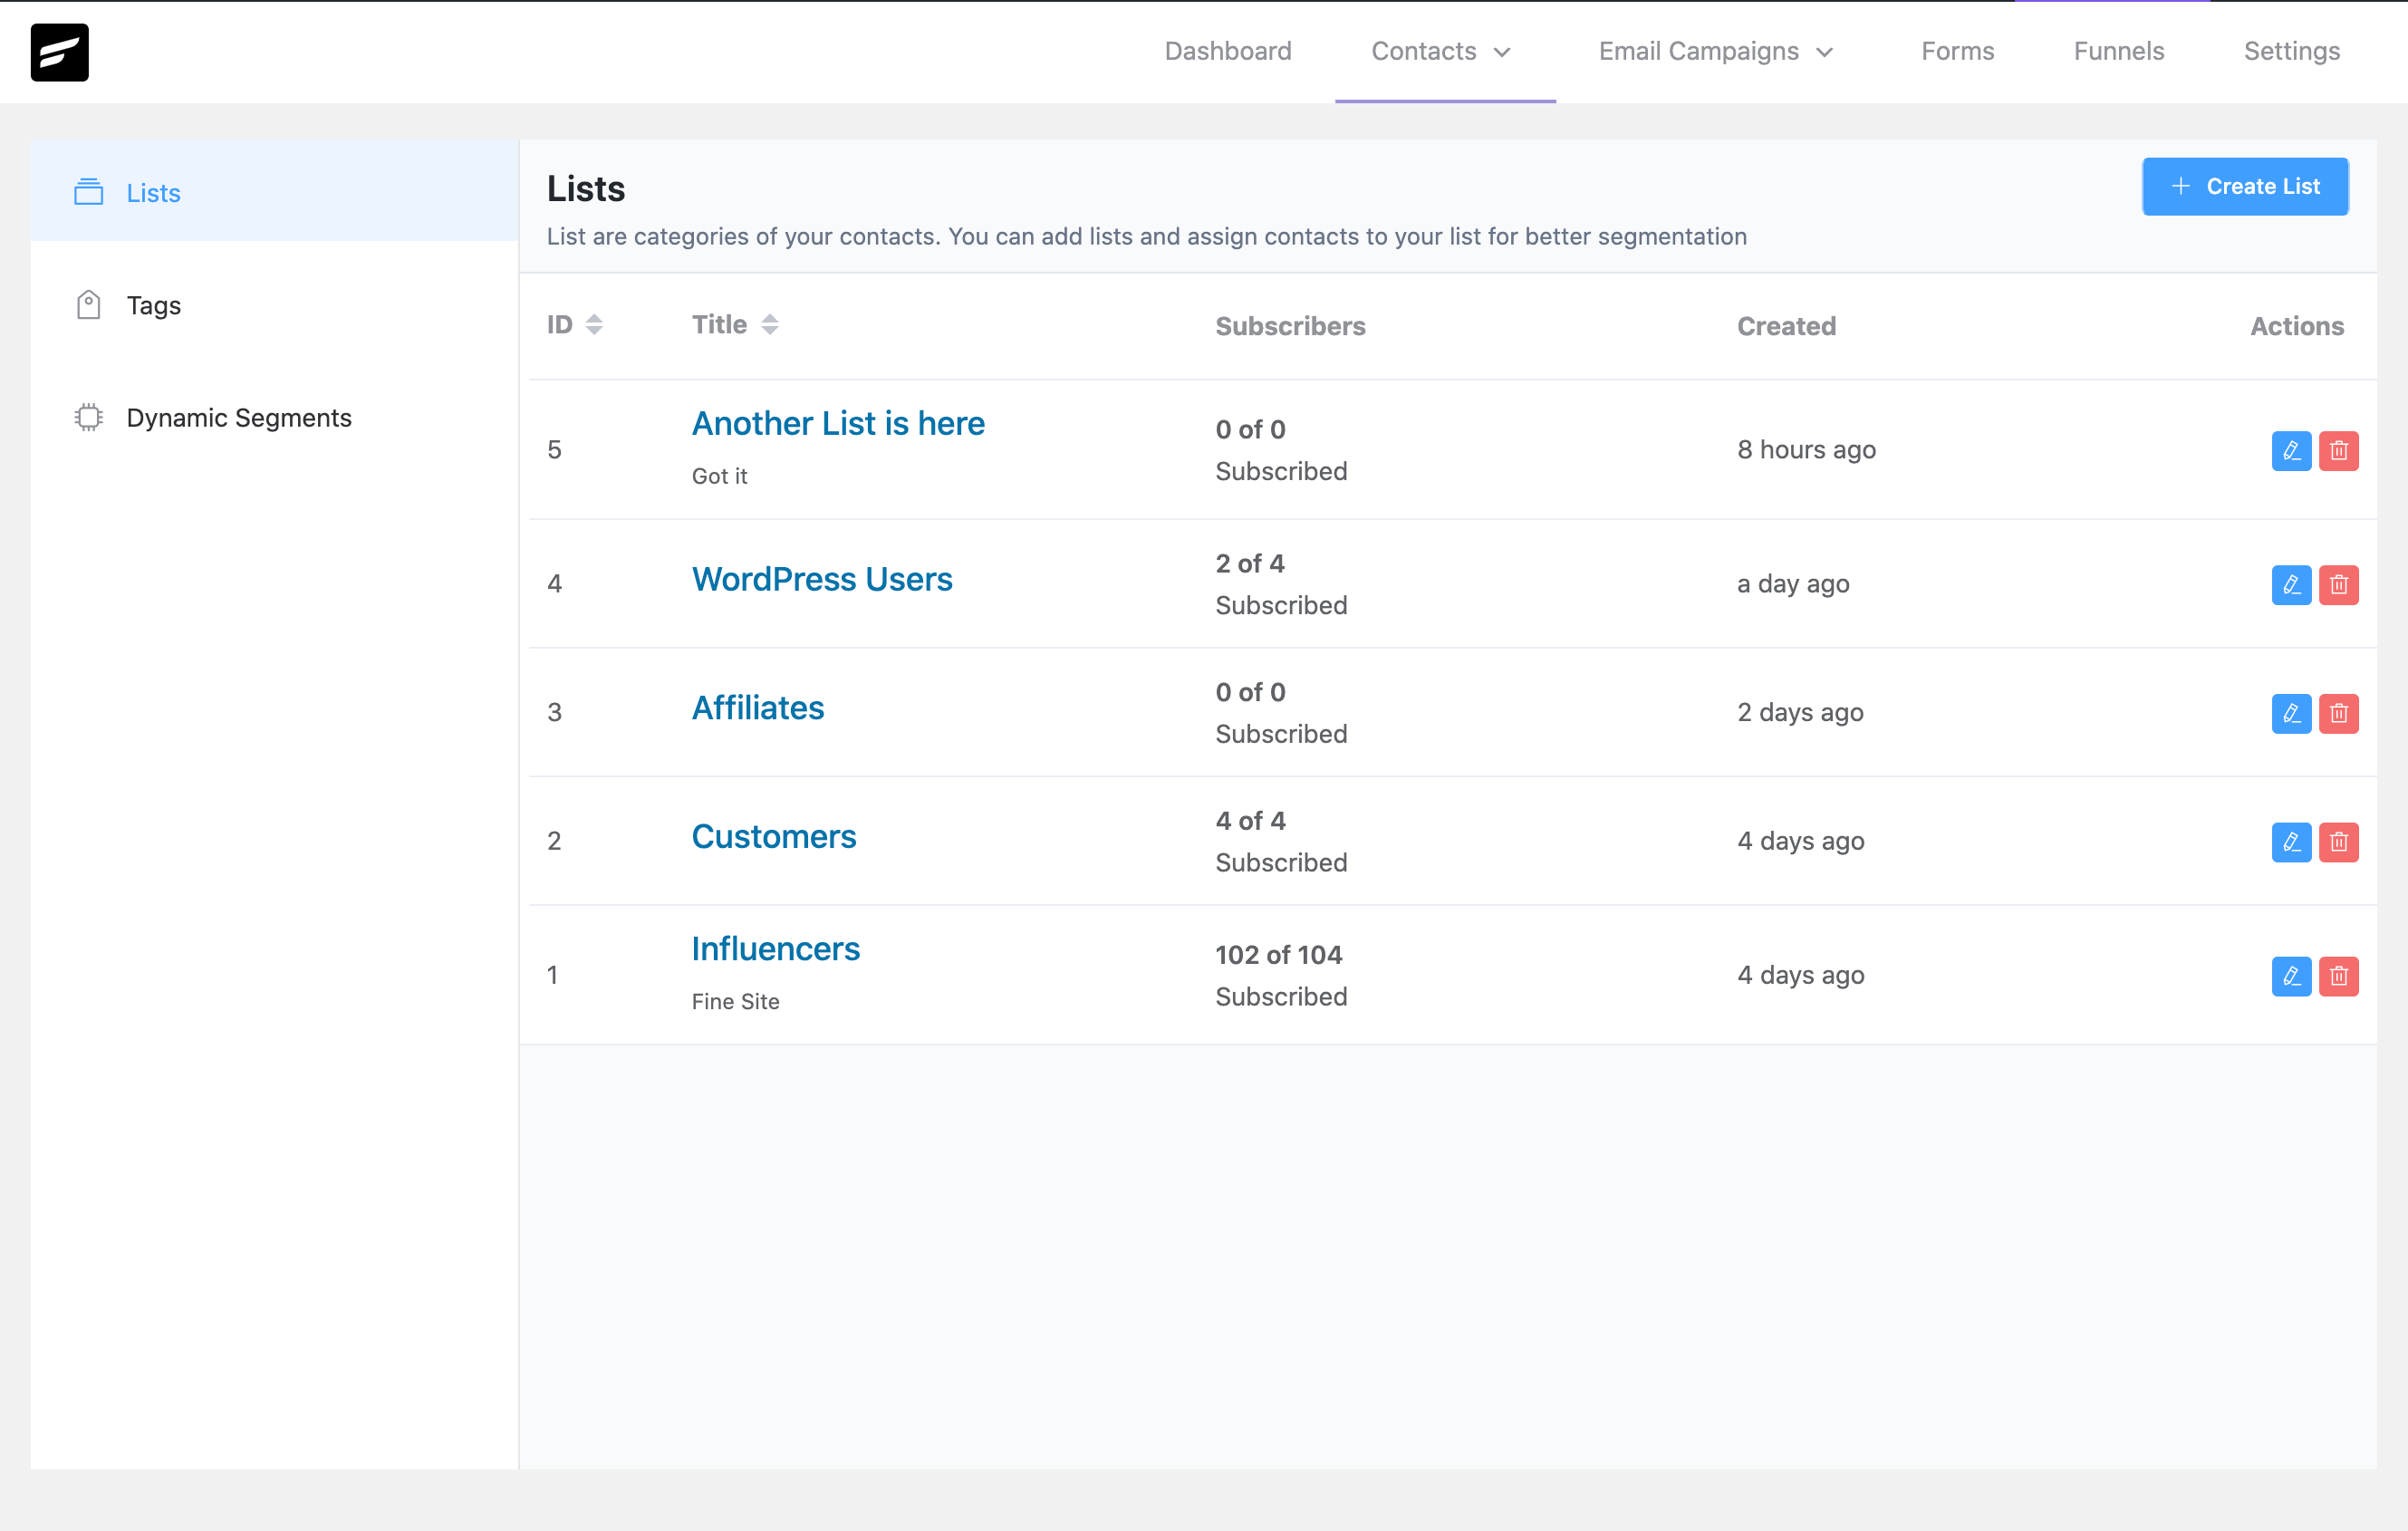2408x1531 pixels.
Task: Click the Subscribers column header
Action: coord(1290,326)
